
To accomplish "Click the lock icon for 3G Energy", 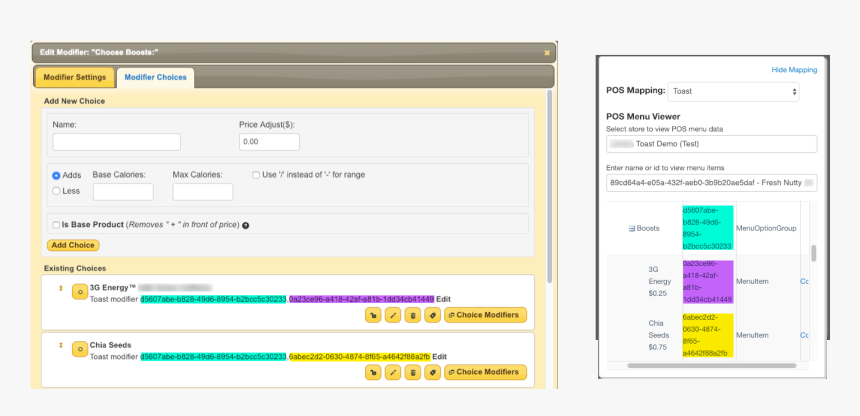I will pos(373,315).
